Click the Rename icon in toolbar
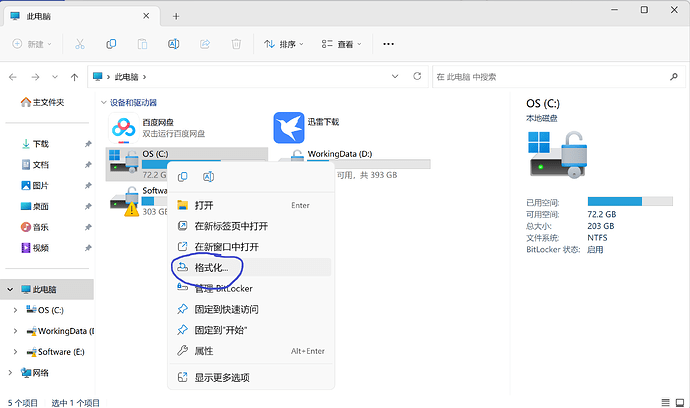This screenshot has height=408, width=690. pyautogui.click(x=173, y=44)
